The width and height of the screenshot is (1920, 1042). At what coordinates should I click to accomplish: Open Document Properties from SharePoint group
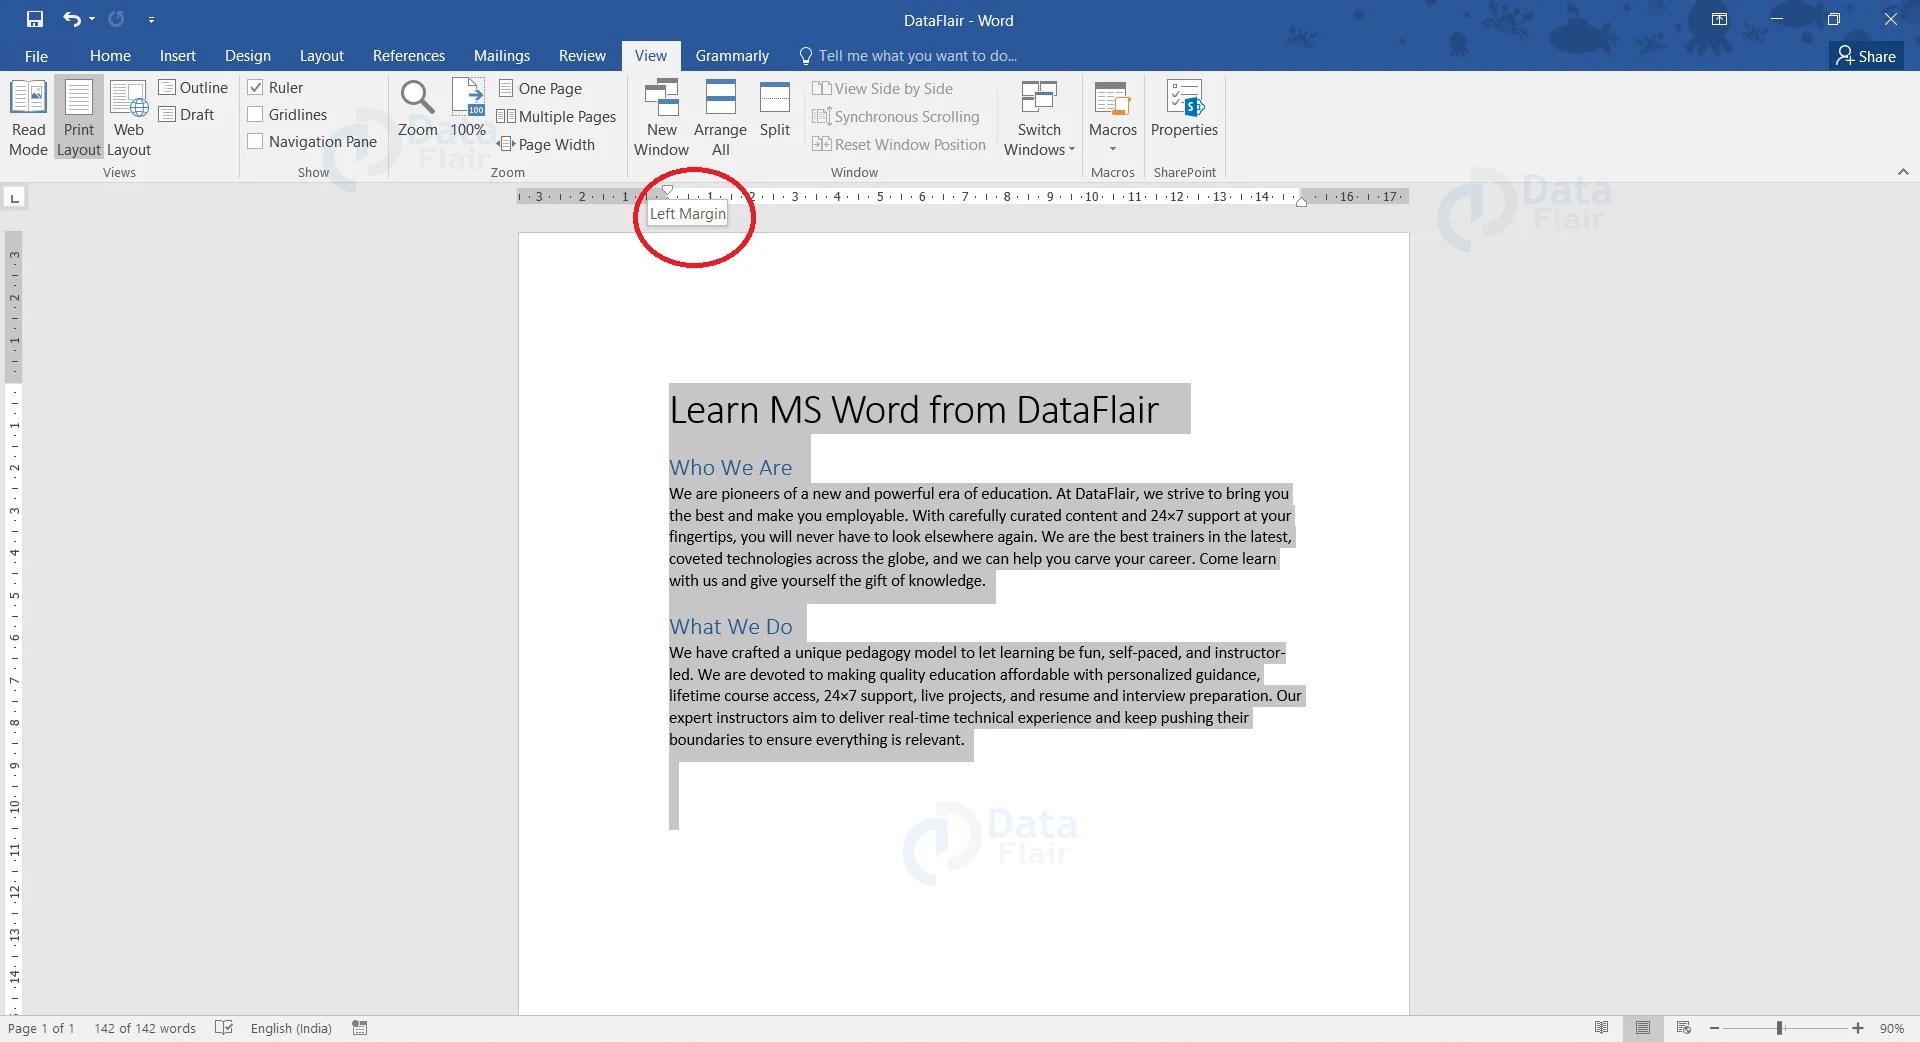(x=1184, y=110)
